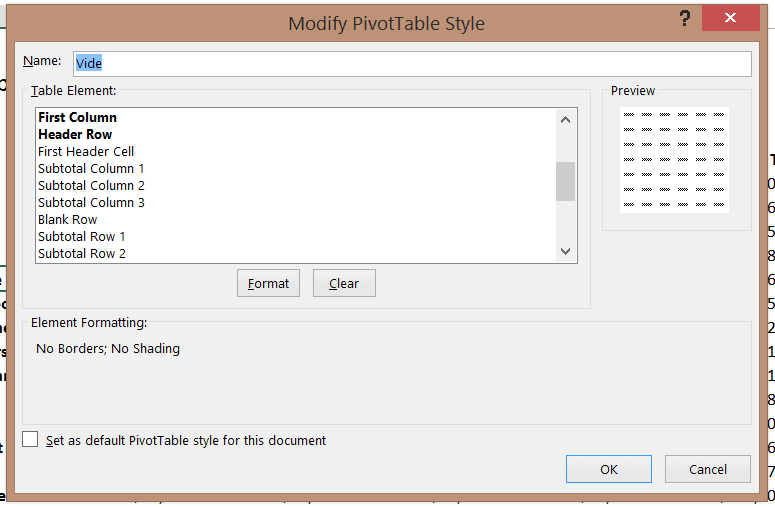Confirm changes with OK button
The width and height of the screenshot is (775, 507).
[608, 469]
